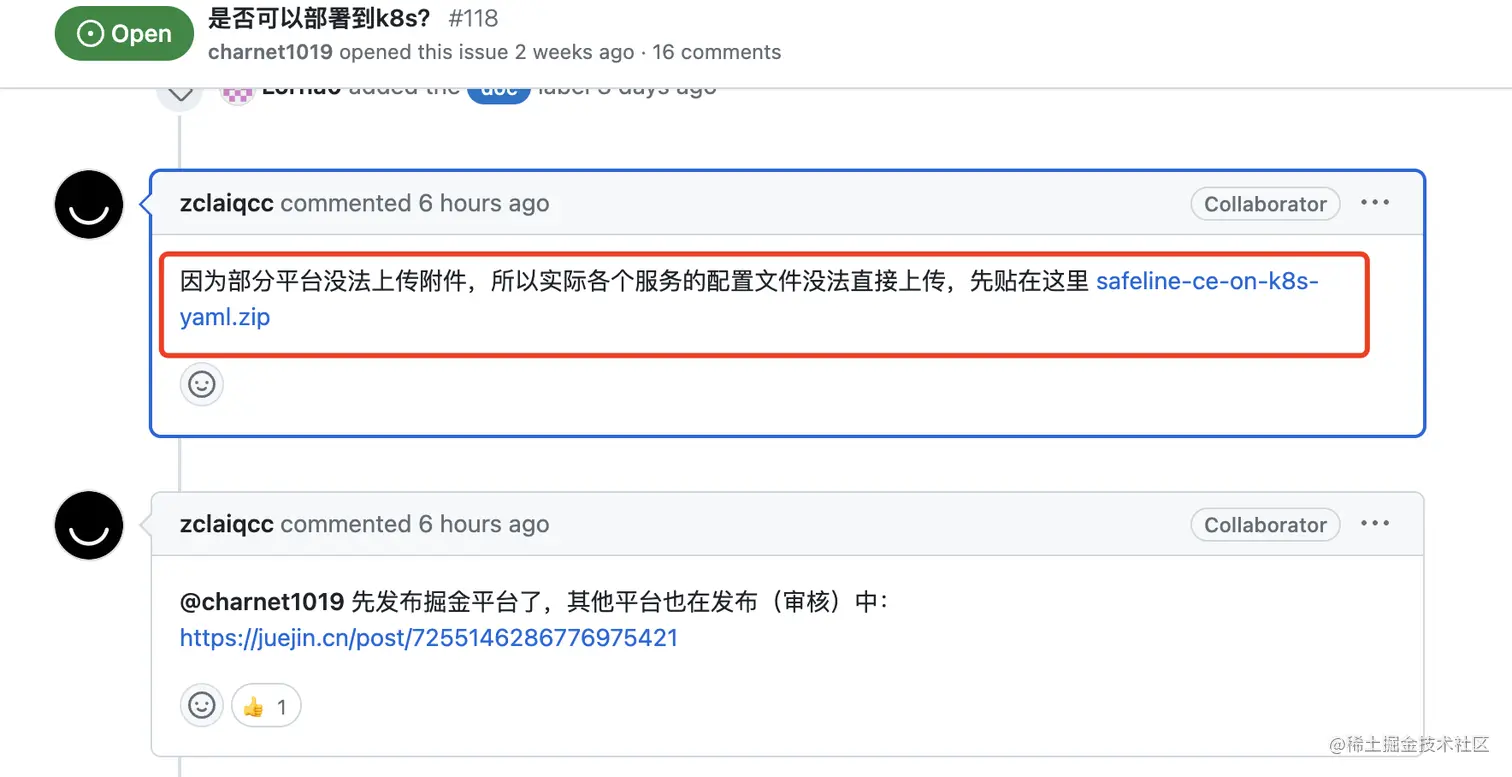Open the kebab menu on the first zclaiqcc comment
Screen dimensions: 1512x777
click(x=1375, y=203)
